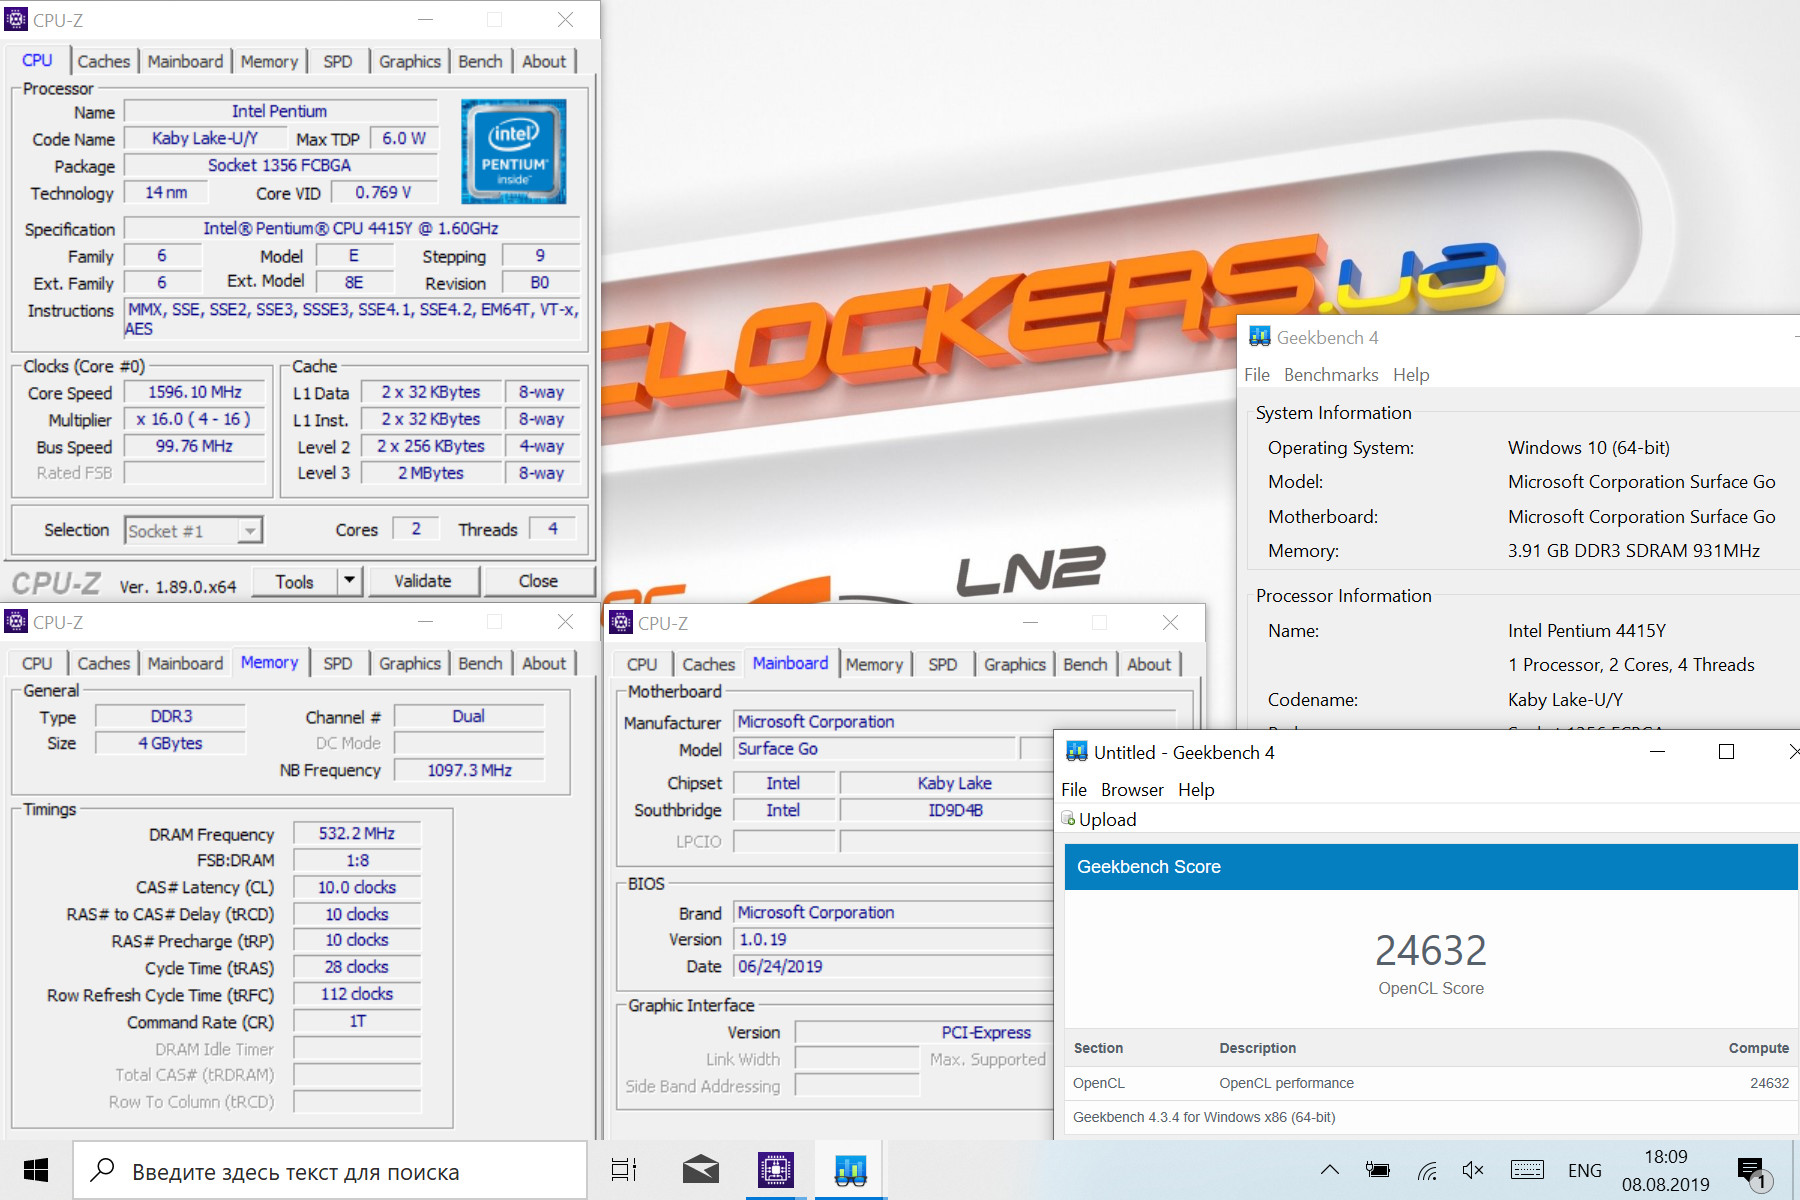Open Help menu in Geekbench 4 system window
This screenshot has width=1800, height=1200.
1411,374
